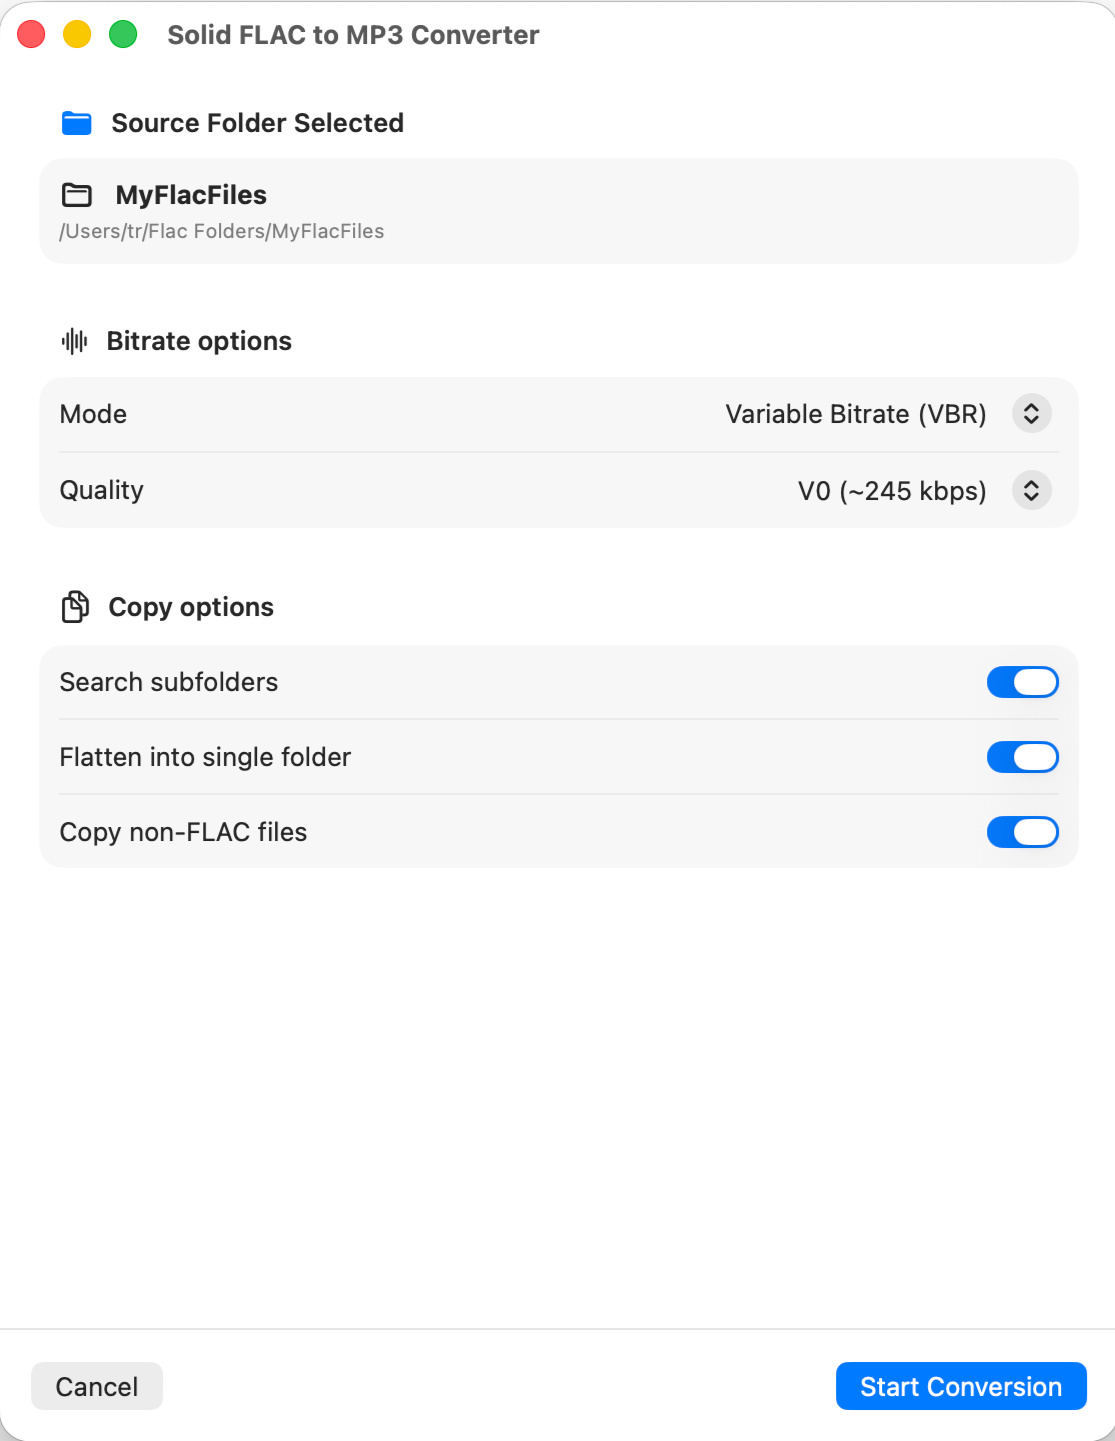
Task: Click the yellow minimize window button
Action: (77, 34)
